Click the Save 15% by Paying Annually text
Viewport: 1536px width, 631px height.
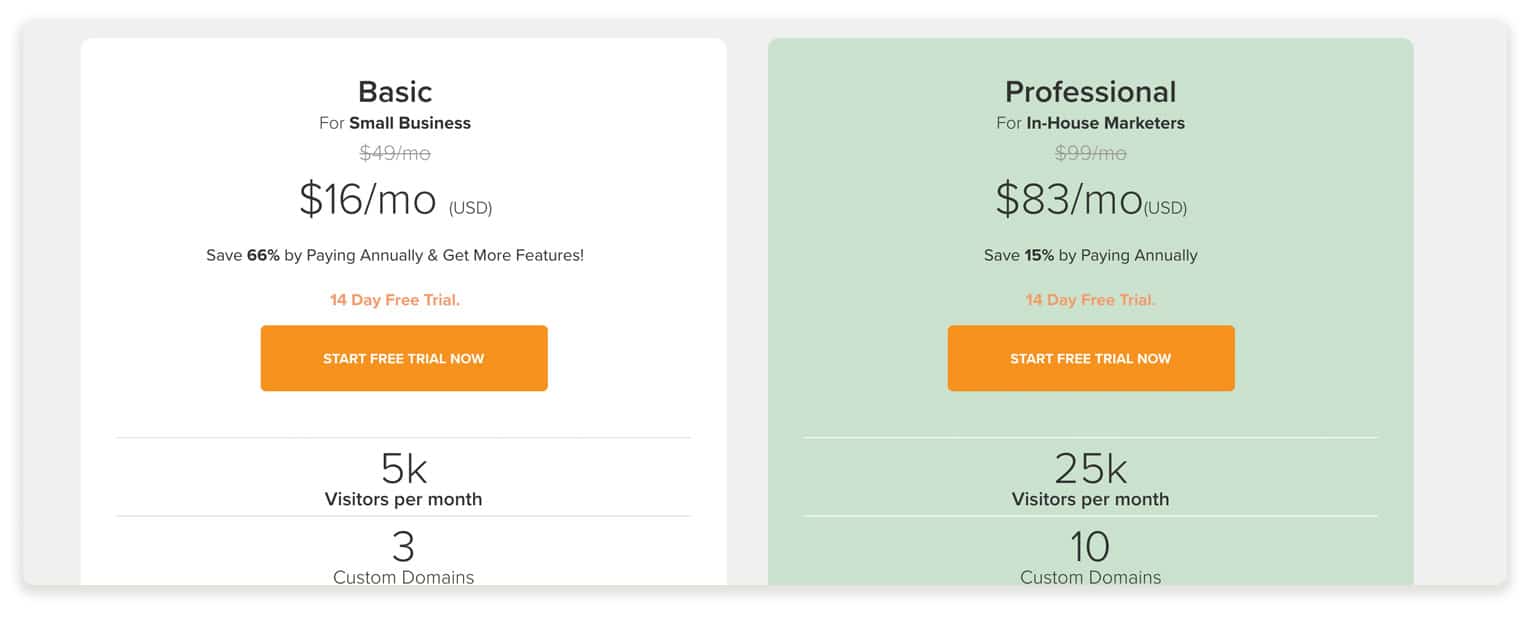(1091, 255)
